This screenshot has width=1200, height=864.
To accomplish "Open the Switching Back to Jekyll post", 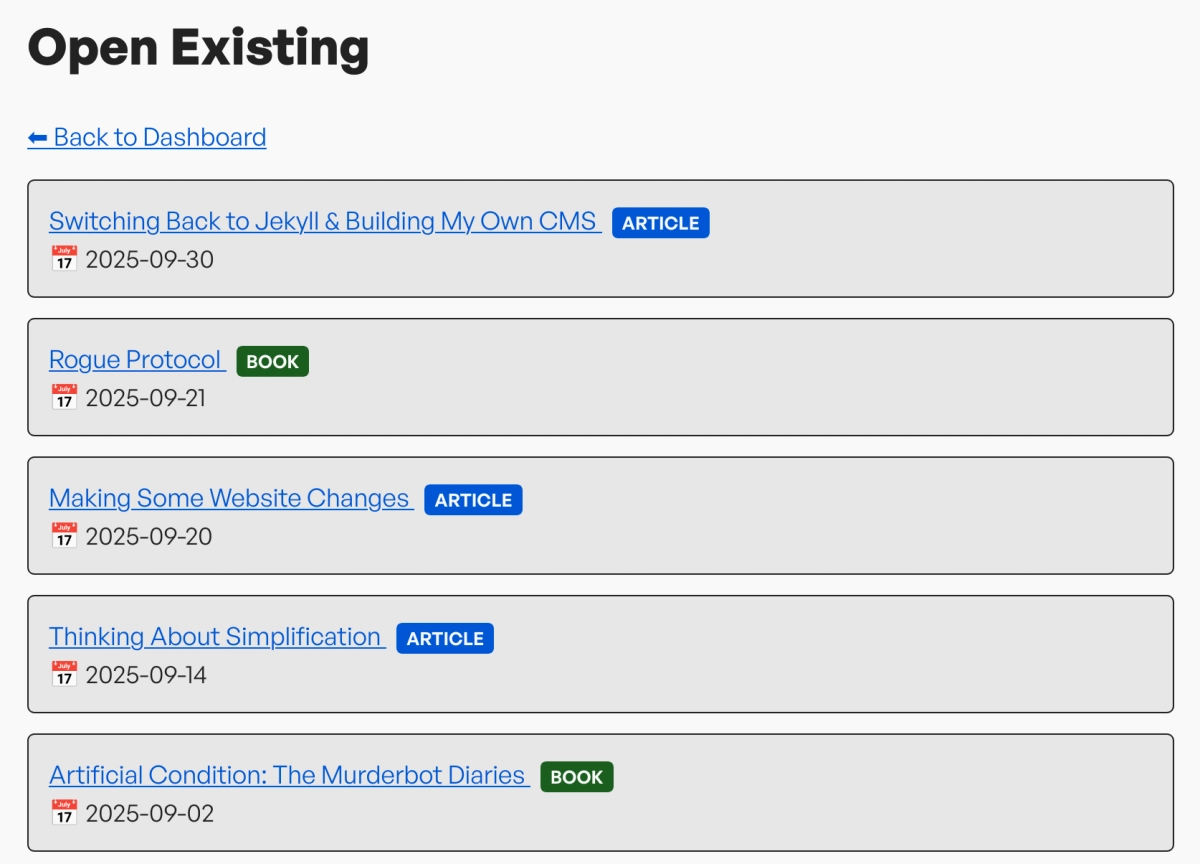I will click(x=323, y=221).
